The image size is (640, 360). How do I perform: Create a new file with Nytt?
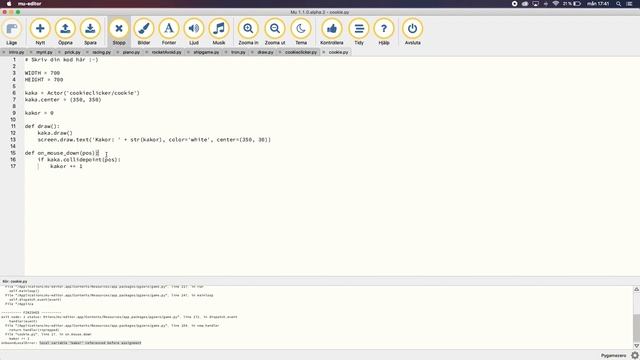pos(40,31)
